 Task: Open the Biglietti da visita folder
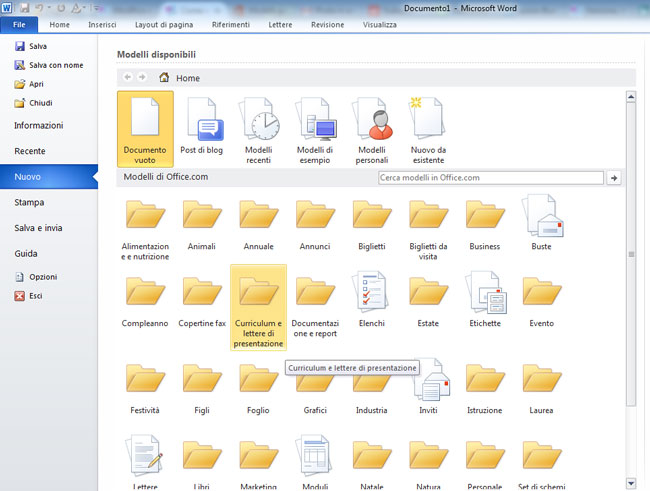[428, 228]
